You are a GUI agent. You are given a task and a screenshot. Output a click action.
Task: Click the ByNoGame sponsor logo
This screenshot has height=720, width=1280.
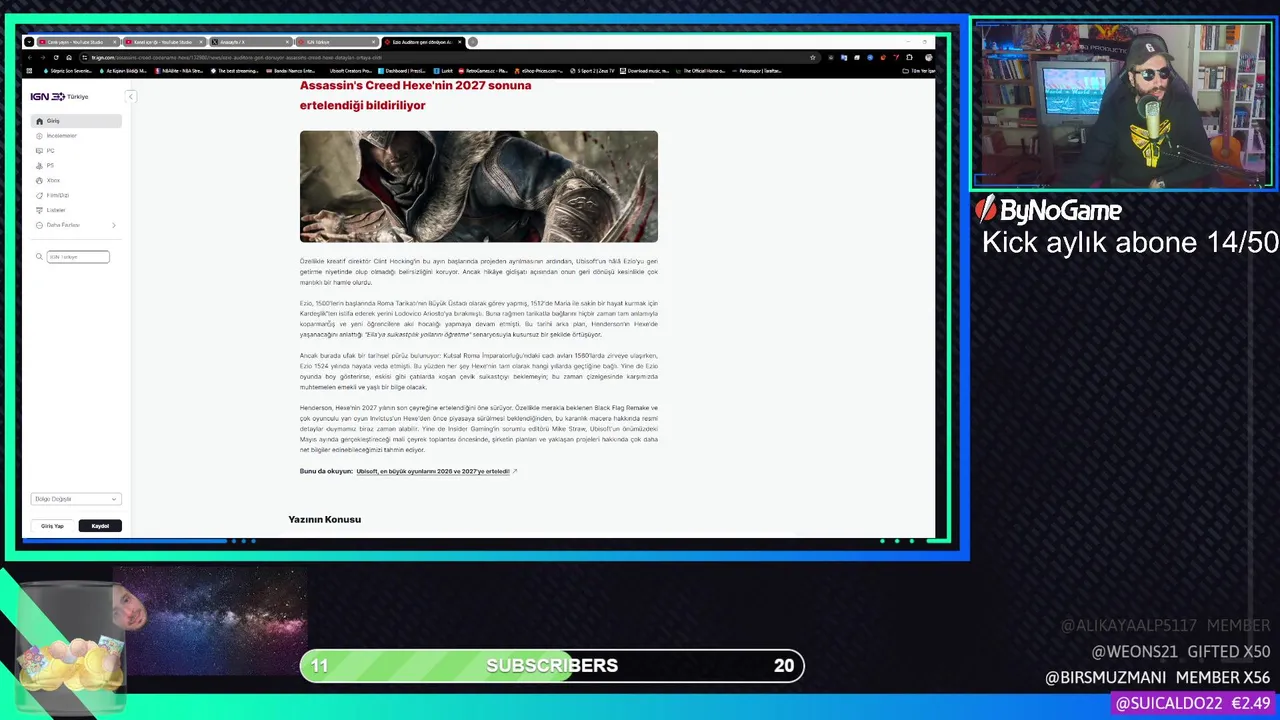pyautogui.click(x=1049, y=210)
